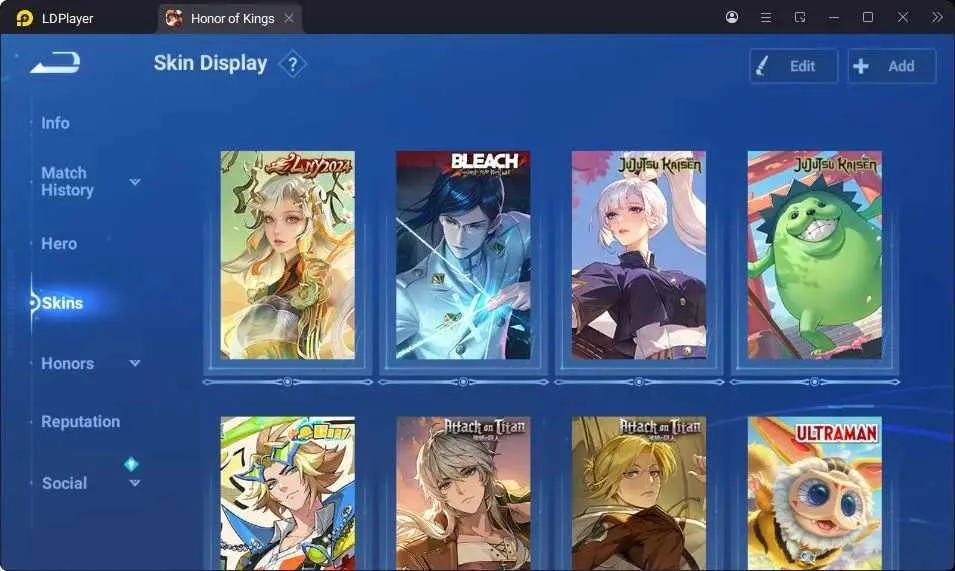Image resolution: width=955 pixels, height=571 pixels.
Task: Expand the Match History chevron
Action: pos(135,181)
